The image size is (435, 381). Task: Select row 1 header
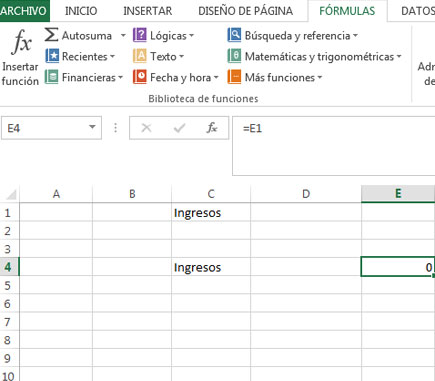9,213
